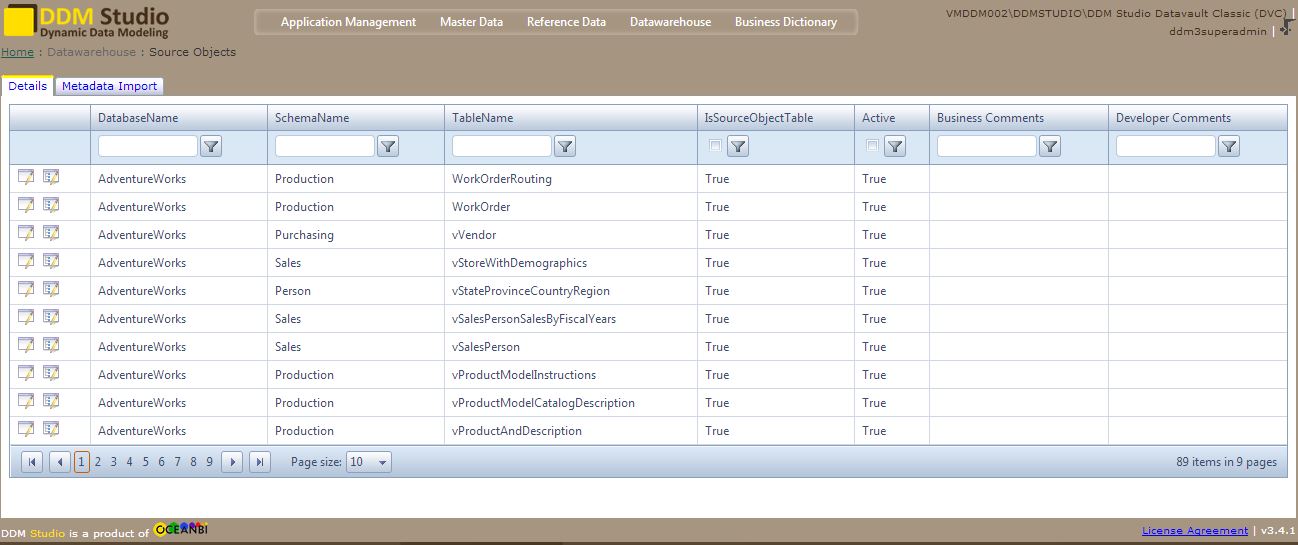
Task: Open the Datawarehouse menu
Action: pyautogui.click(x=670, y=22)
